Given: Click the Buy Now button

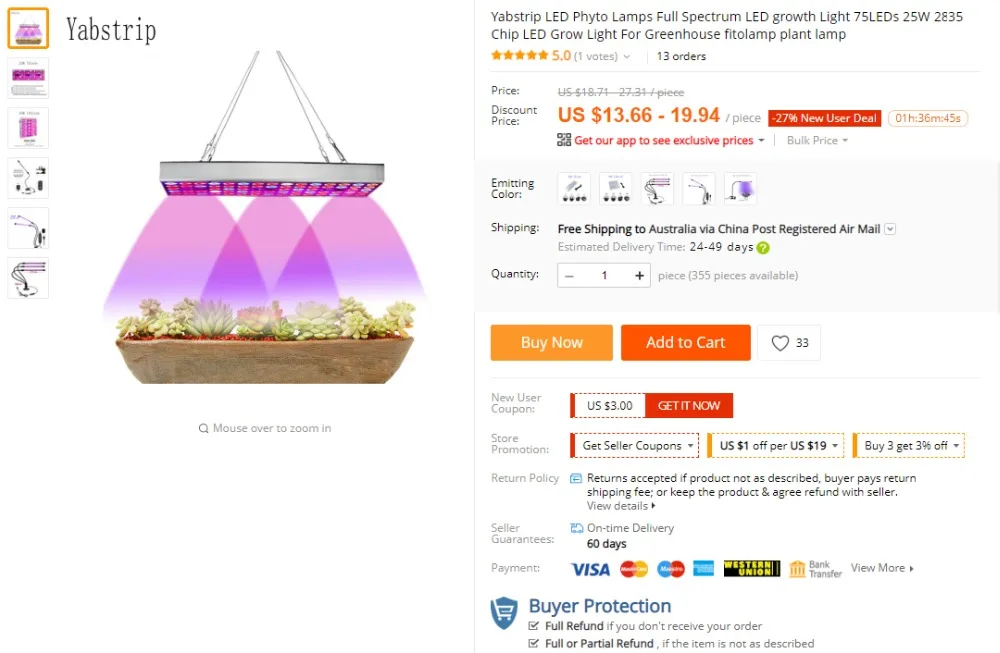Looking at the screenshot, I should 551,343.
